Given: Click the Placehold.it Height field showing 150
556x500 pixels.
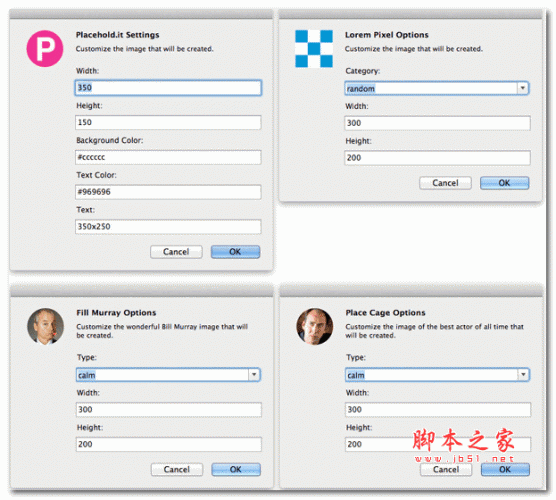Looking at the screenshot, I should (x=168, y=122).
